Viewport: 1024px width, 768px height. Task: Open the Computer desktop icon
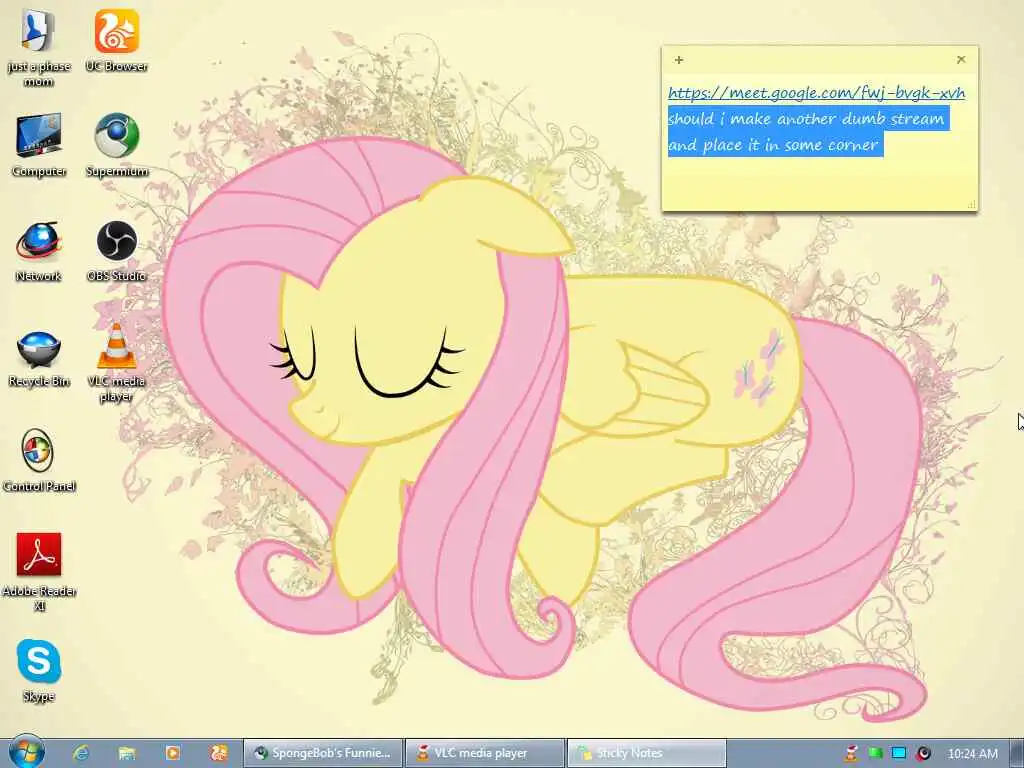pyautogui.click(x=39, y=145)
